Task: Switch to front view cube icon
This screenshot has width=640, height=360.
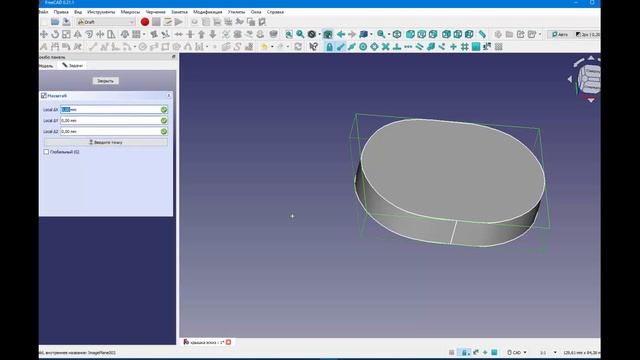Action: click(x=410, y=35)
